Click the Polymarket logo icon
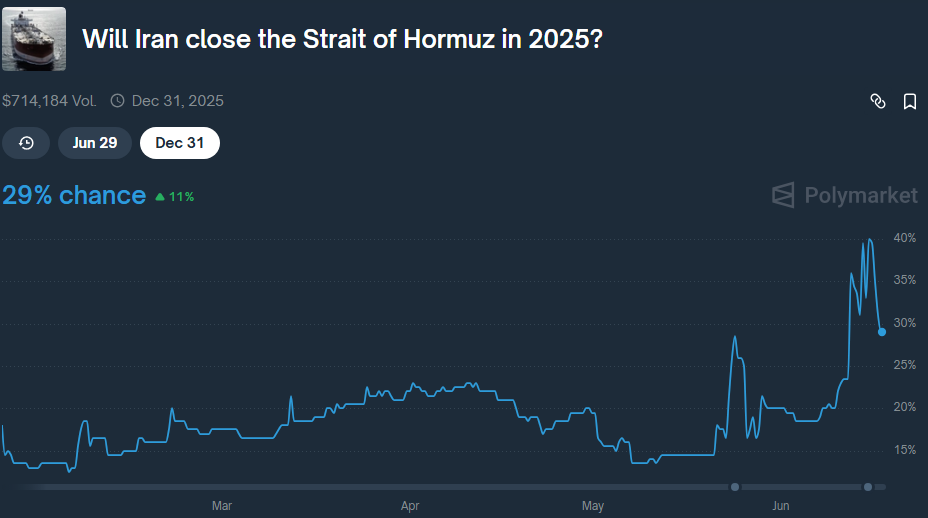928x518 pixels. [x=784, y=195]
